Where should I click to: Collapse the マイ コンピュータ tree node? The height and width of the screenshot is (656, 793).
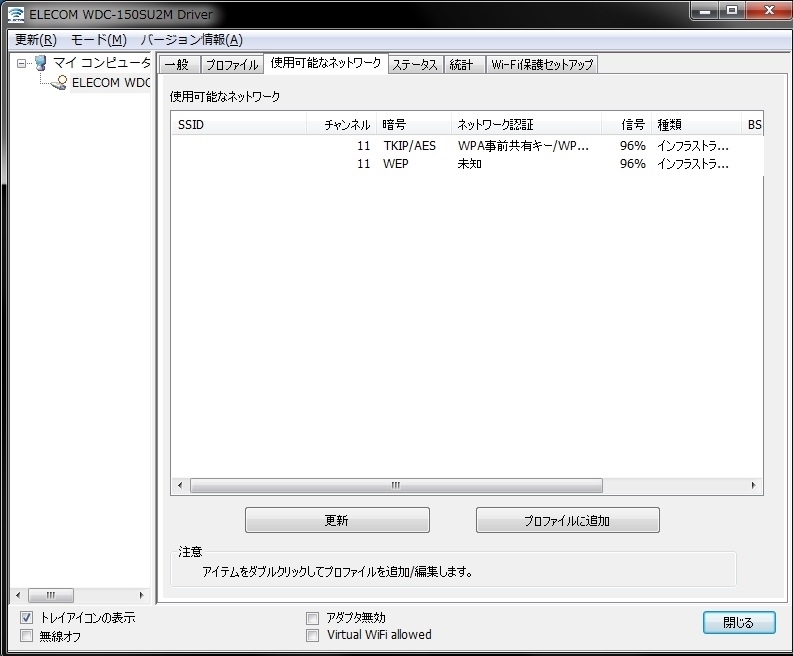pos(21,64)
